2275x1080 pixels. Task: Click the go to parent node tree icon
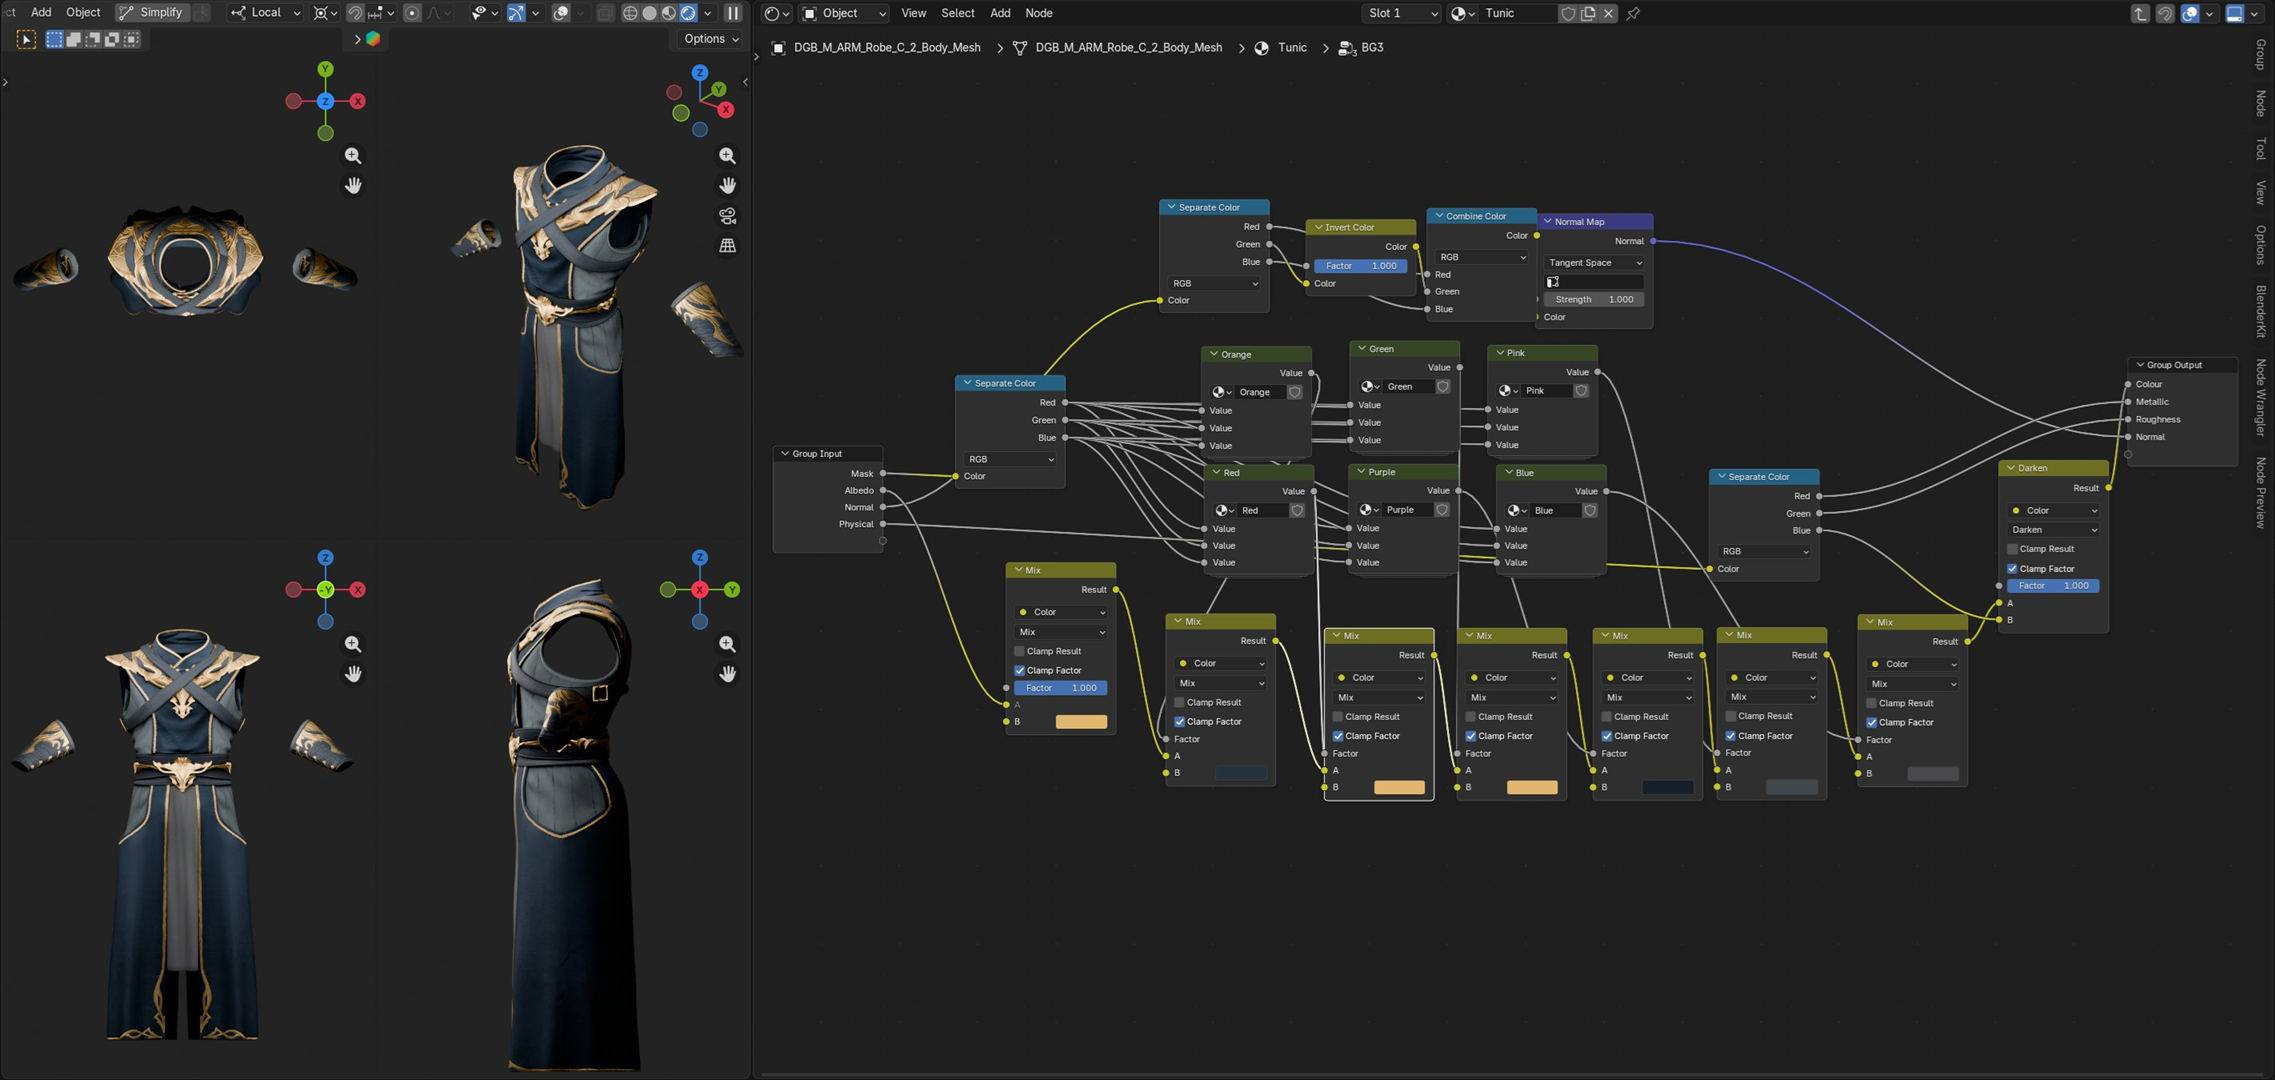click(x=2140, y=13)
